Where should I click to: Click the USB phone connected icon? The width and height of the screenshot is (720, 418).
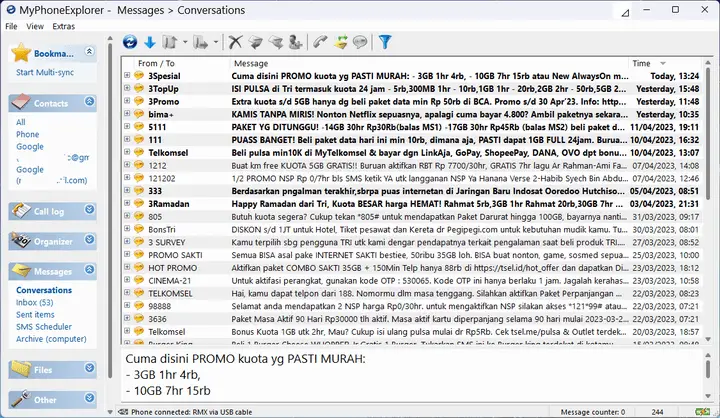(123, 412)
